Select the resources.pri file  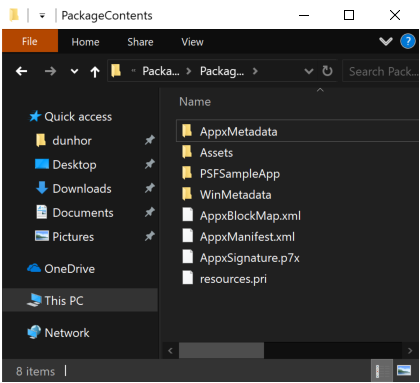[233, 279]
